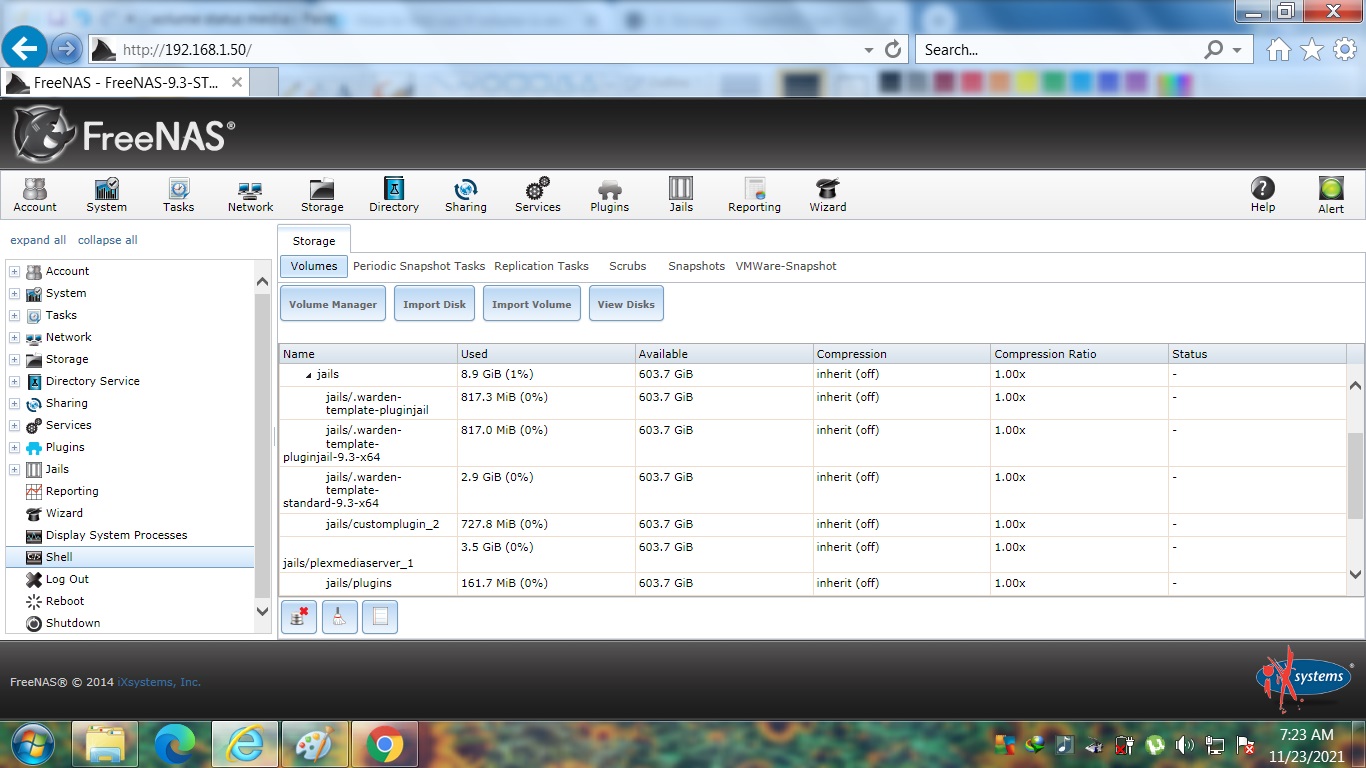Image resolution: width=1366 pixels, height=768 pixels.
Task: Select Reboot in the sidebar
Action: coord(65,601)
